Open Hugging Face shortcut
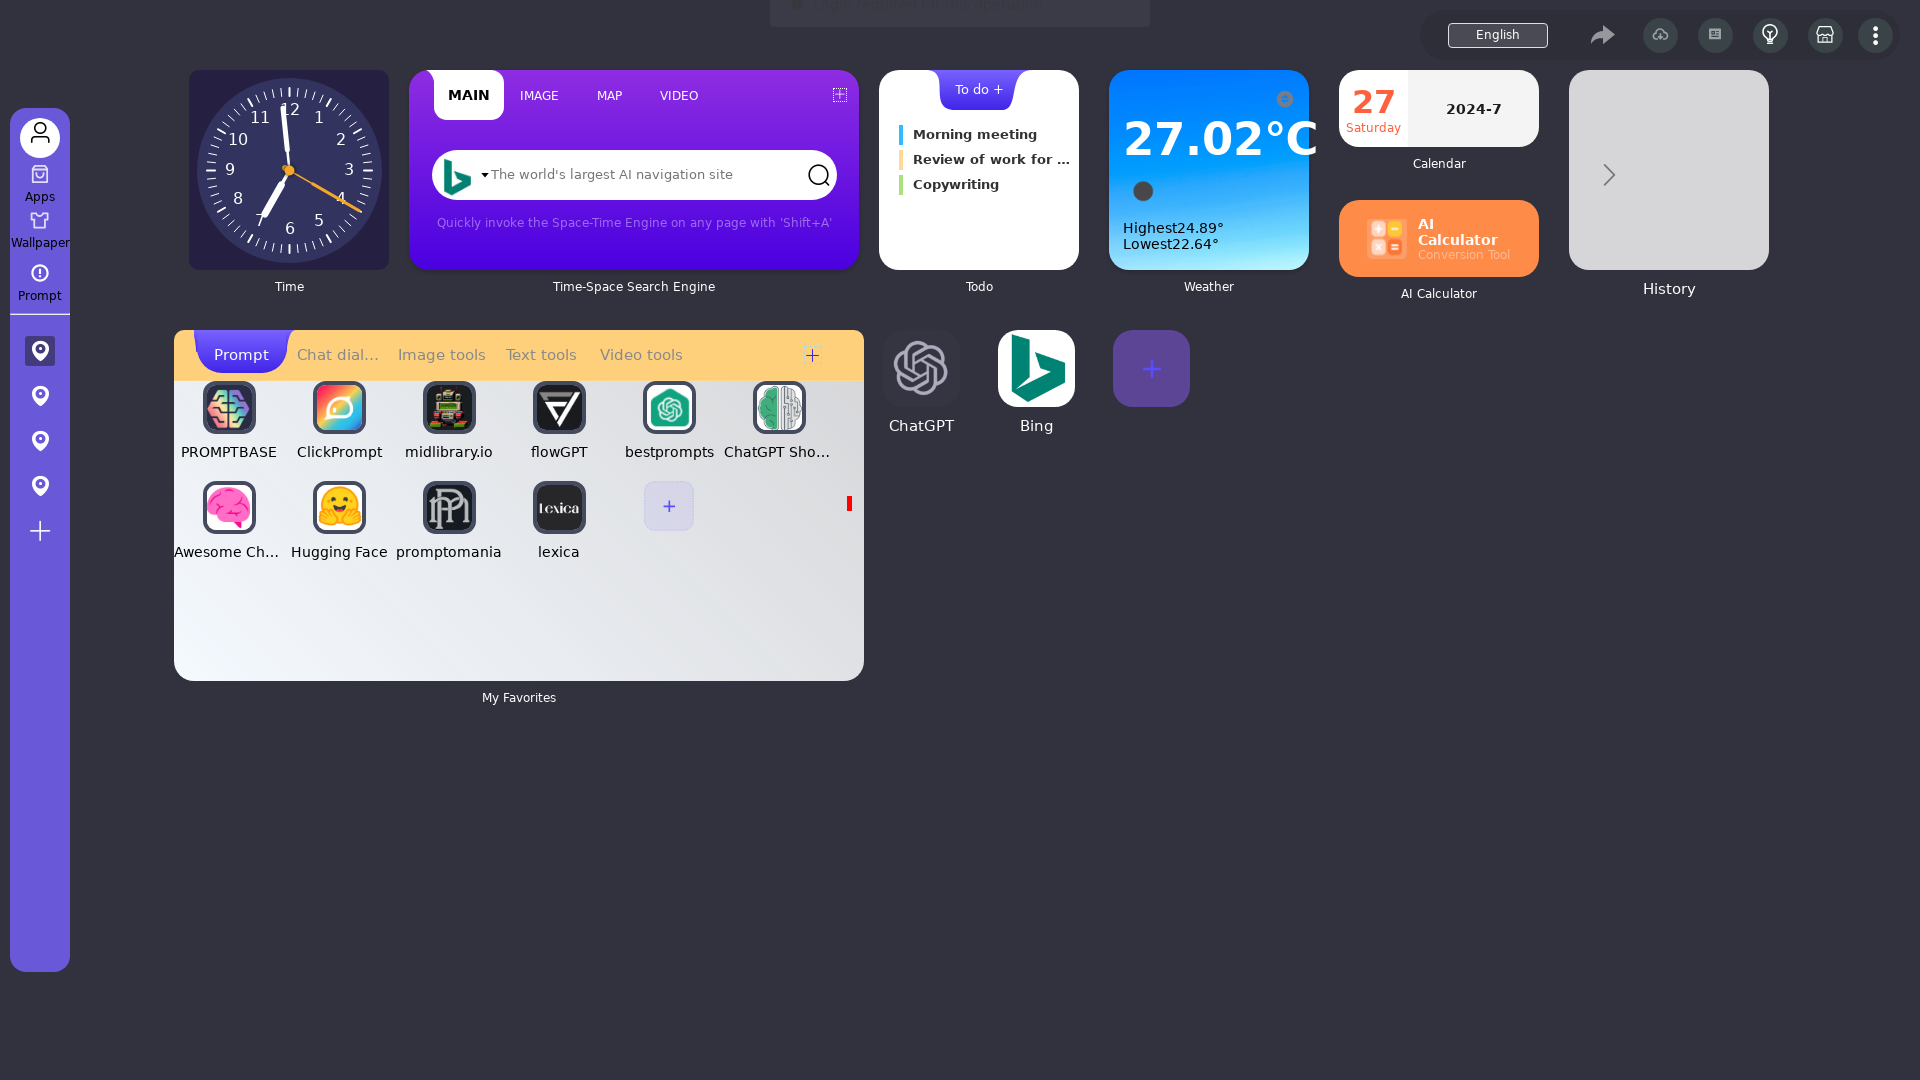The height and width of the screenshot is (1080, 1920). [339, 508]
